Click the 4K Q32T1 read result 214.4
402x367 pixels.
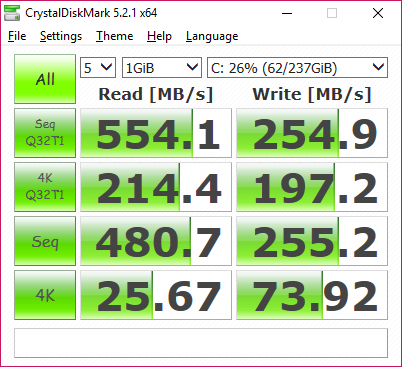(156, 187)
